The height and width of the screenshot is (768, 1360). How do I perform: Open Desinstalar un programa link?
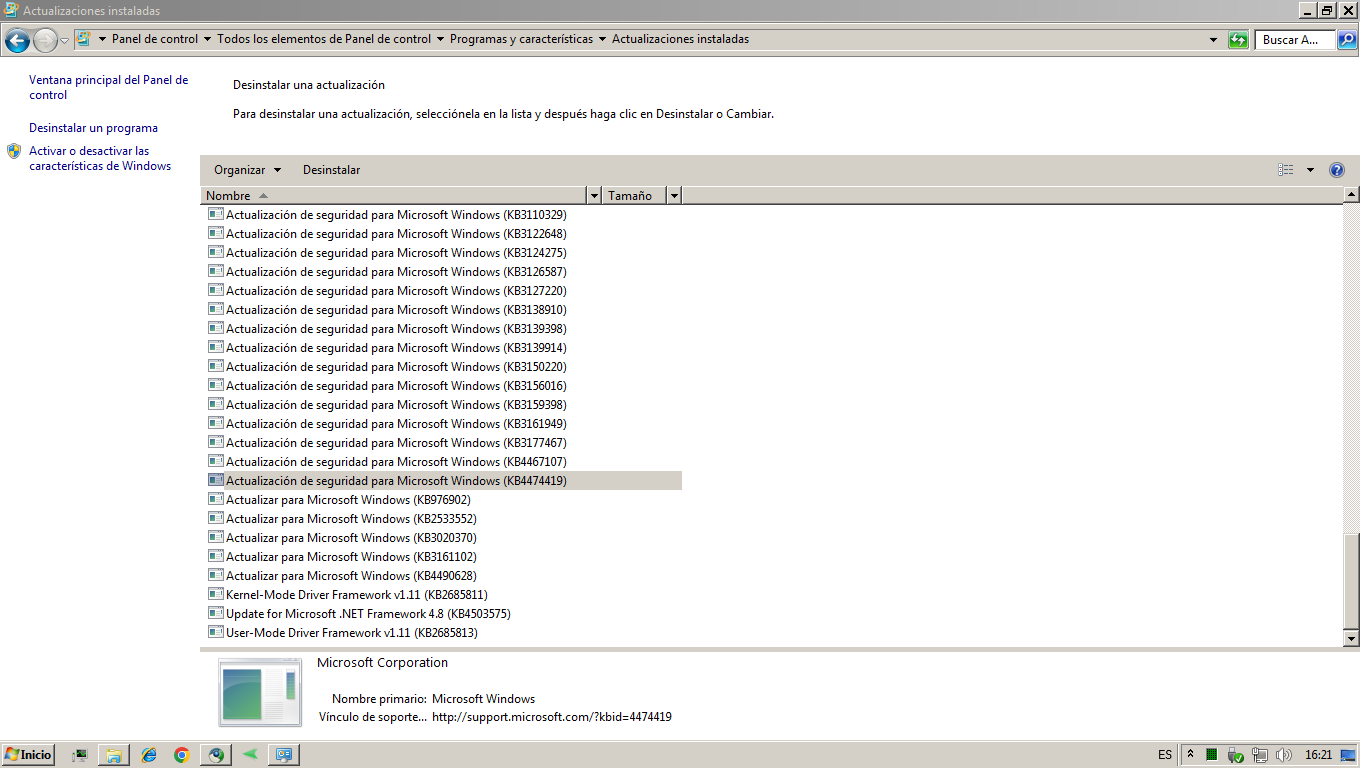pyautogui.click(x=93, y=128)
